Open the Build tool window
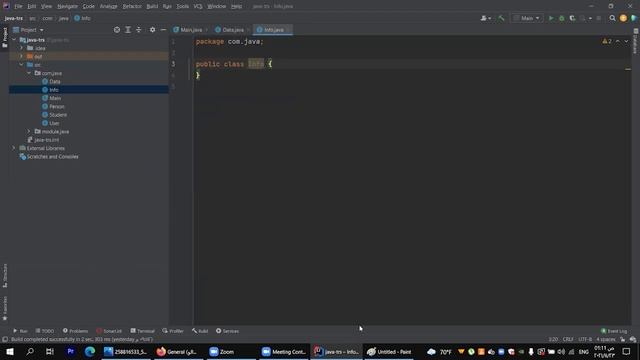The width and height of the screenshot is (640, 360). point(200,331)
